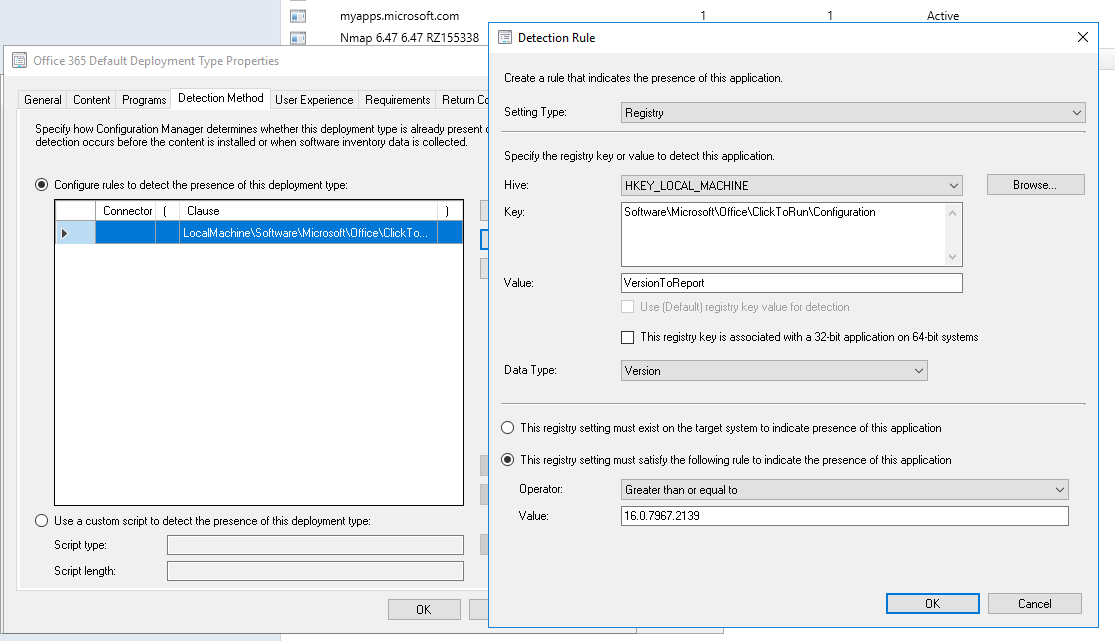
Task: Click the Nmap 6.47 application icon
Action: tap(298, 38)
